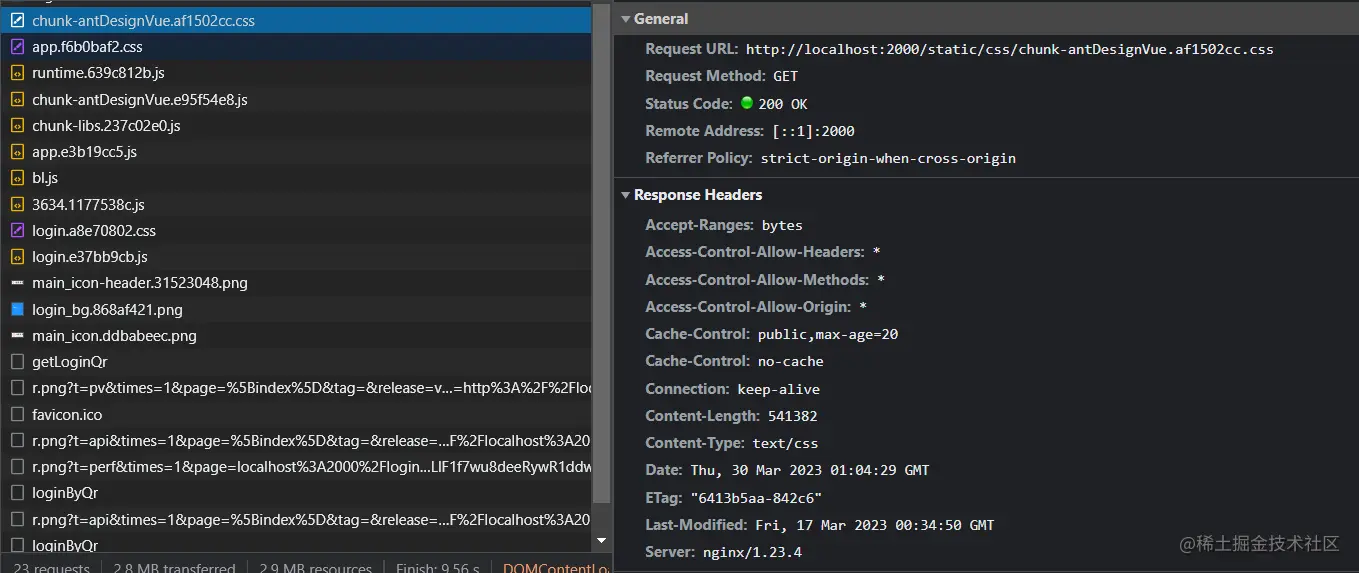Collapse the Response Headers section
The width and height of the screenshot is (1359, 573).
pyautogui.click(x=626, y=195)
